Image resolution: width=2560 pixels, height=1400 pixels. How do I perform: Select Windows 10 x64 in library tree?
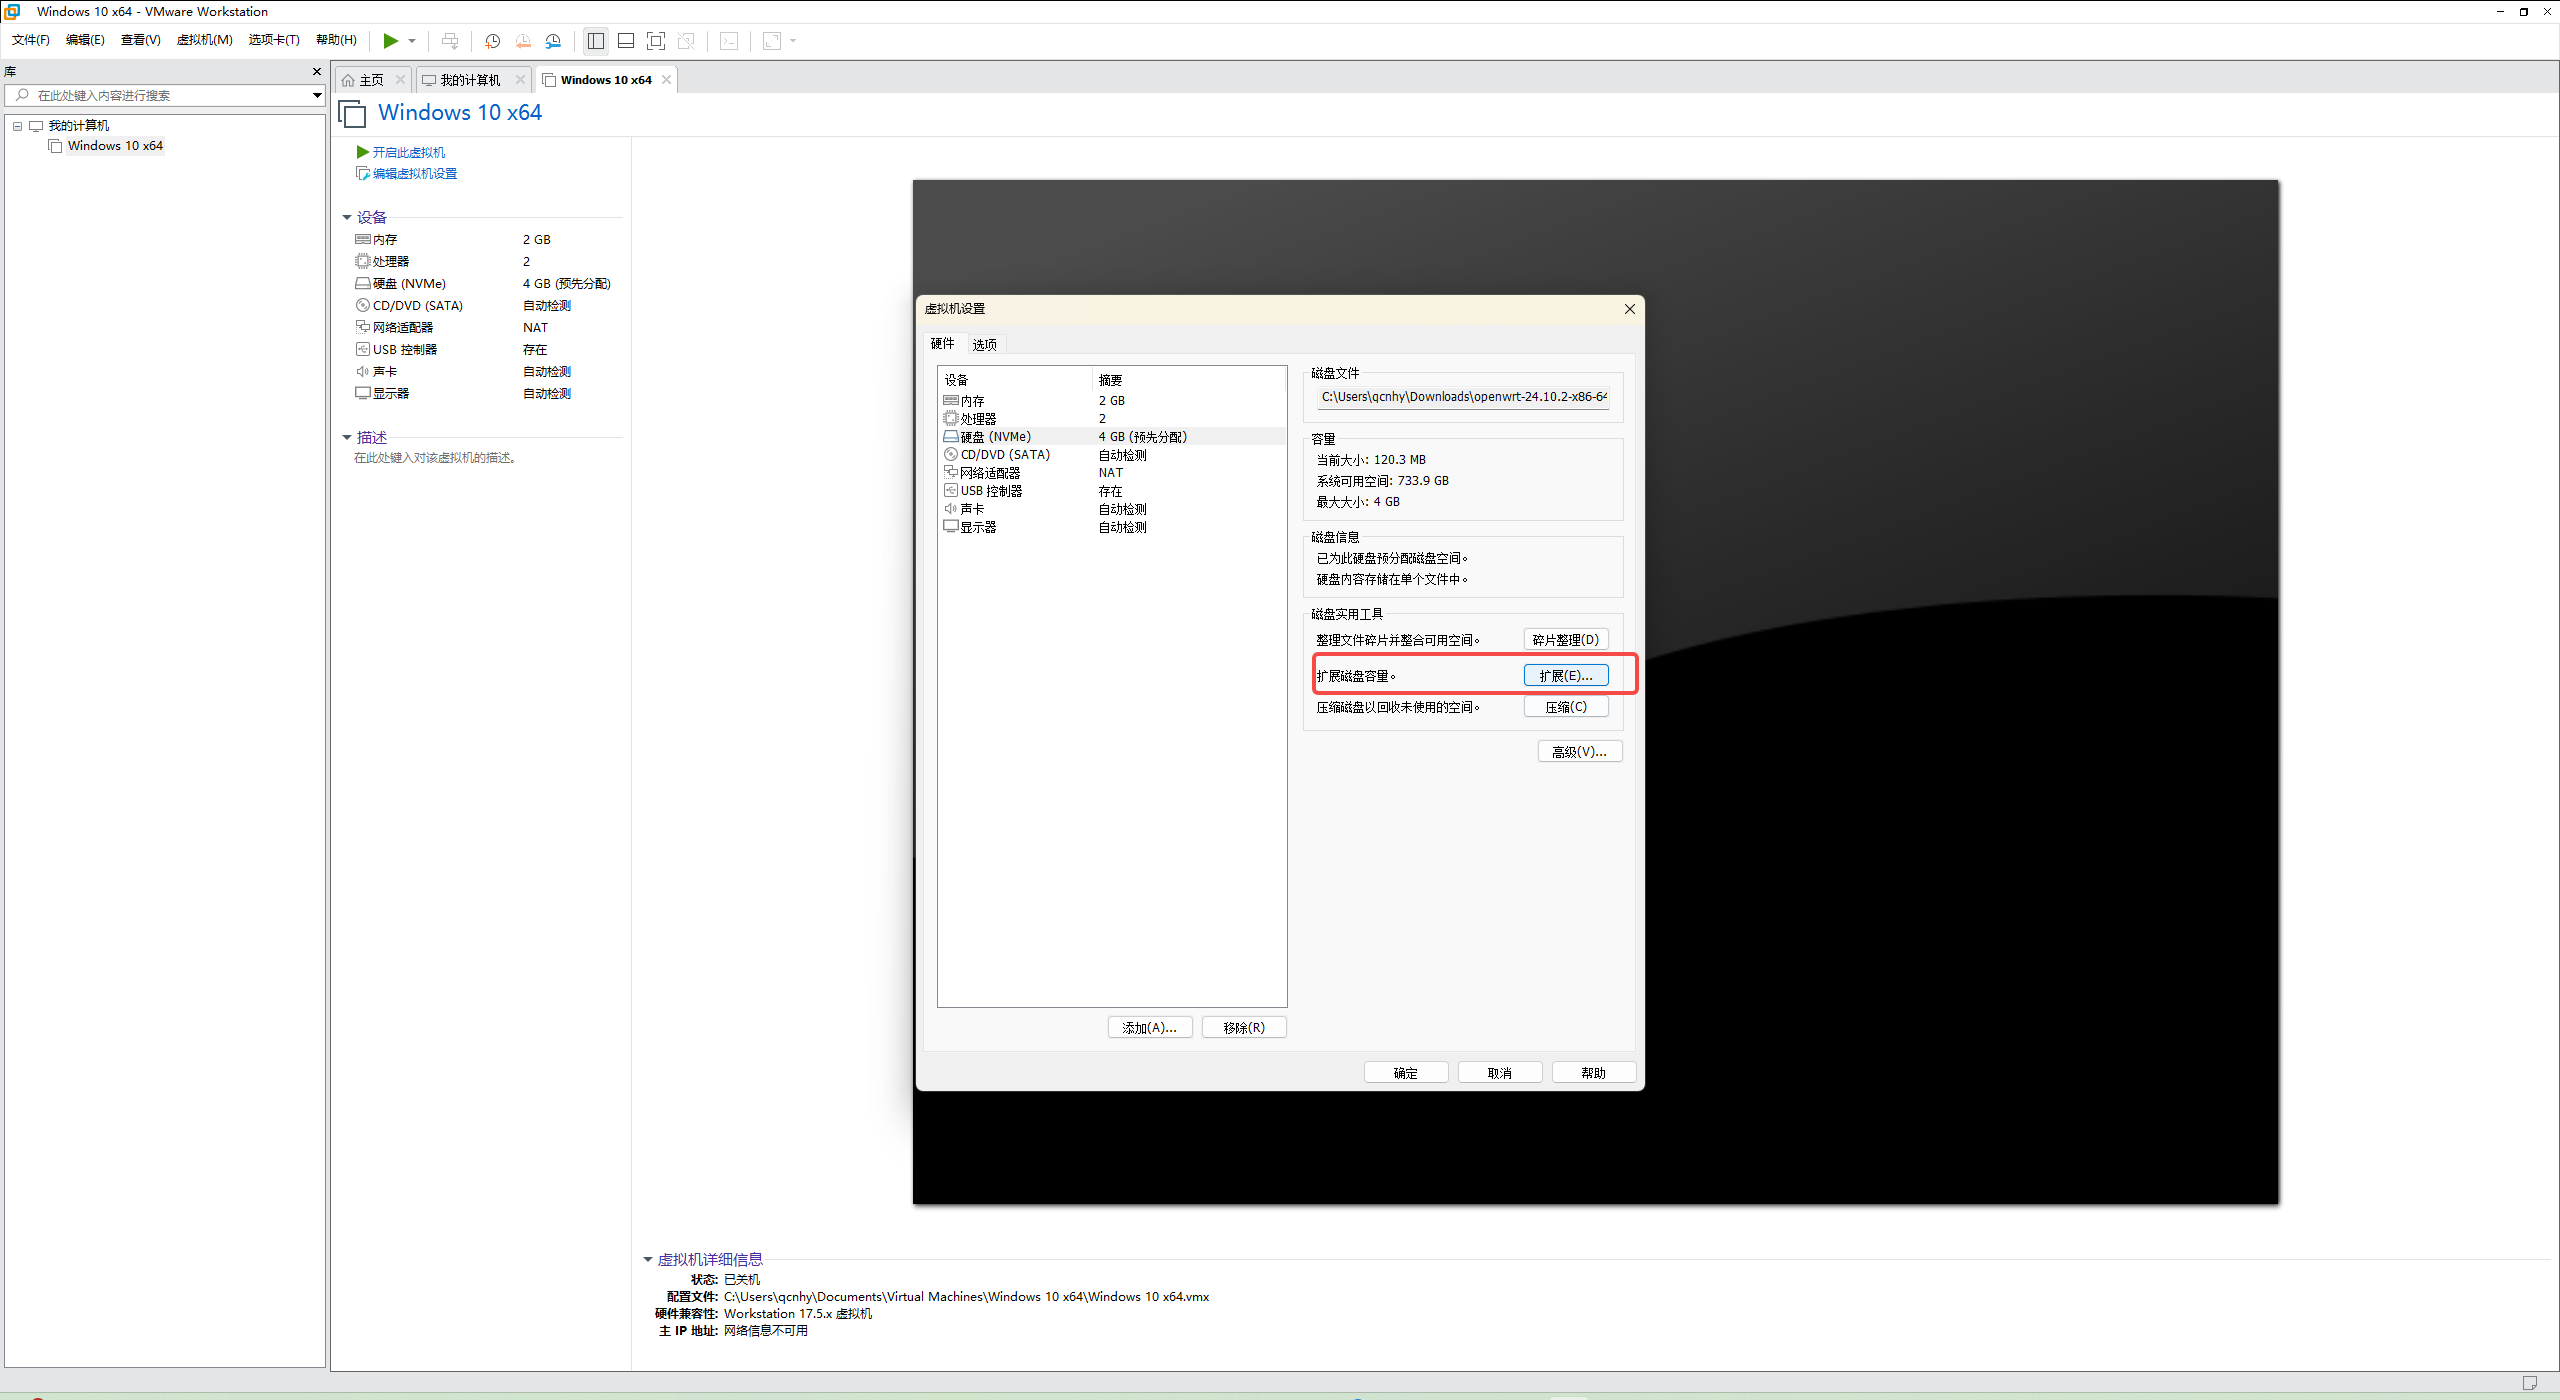115,146
